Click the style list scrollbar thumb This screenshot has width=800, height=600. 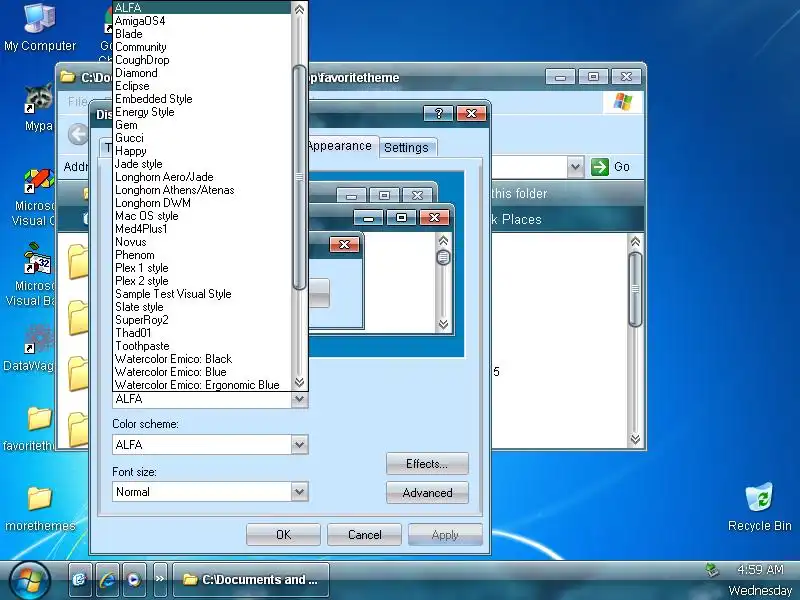299,178
